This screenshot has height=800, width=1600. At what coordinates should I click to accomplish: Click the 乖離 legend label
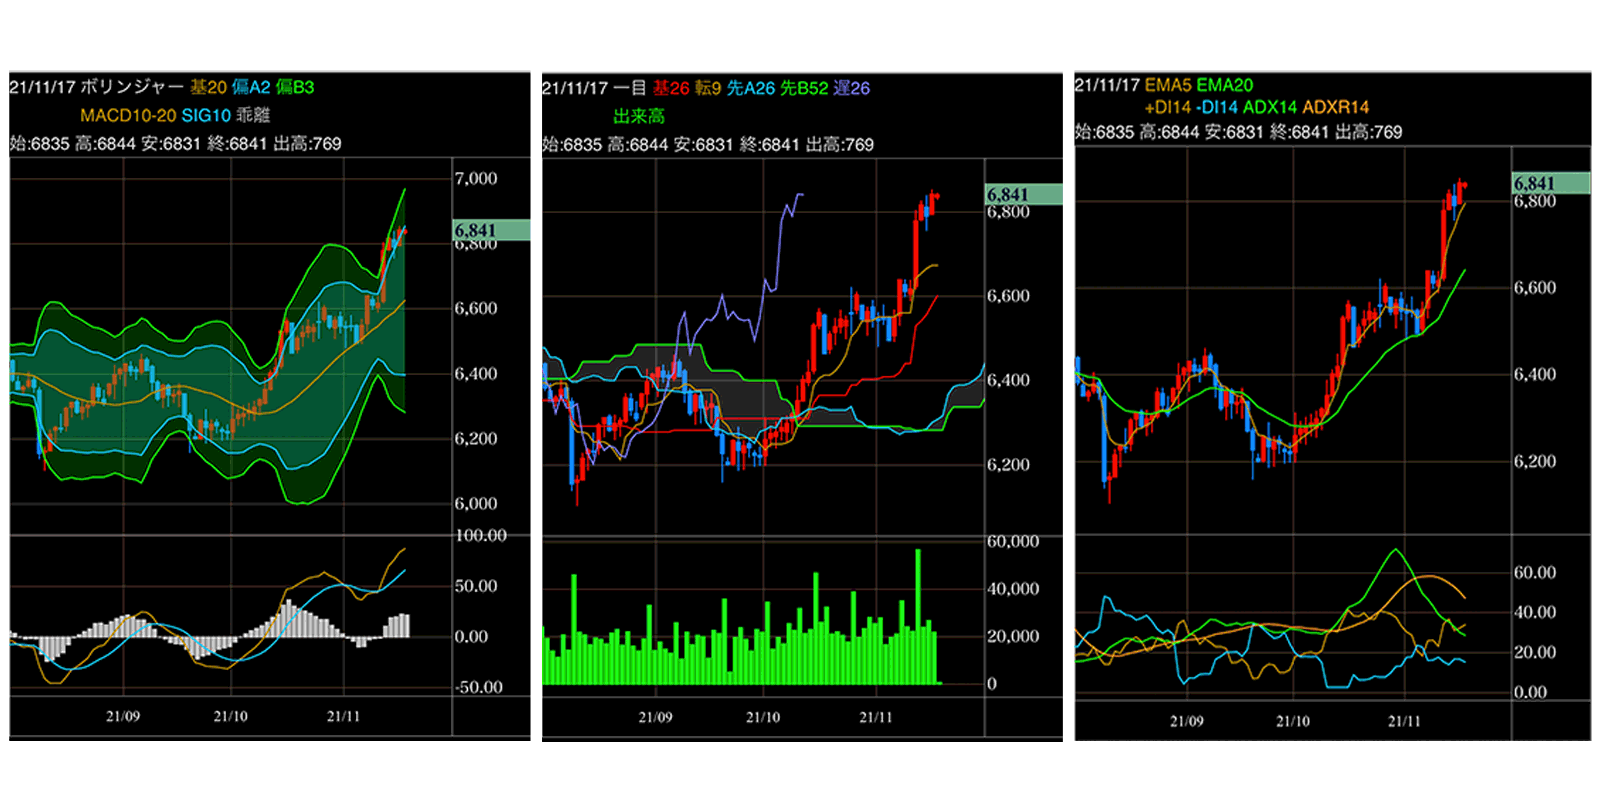[253, 116]
